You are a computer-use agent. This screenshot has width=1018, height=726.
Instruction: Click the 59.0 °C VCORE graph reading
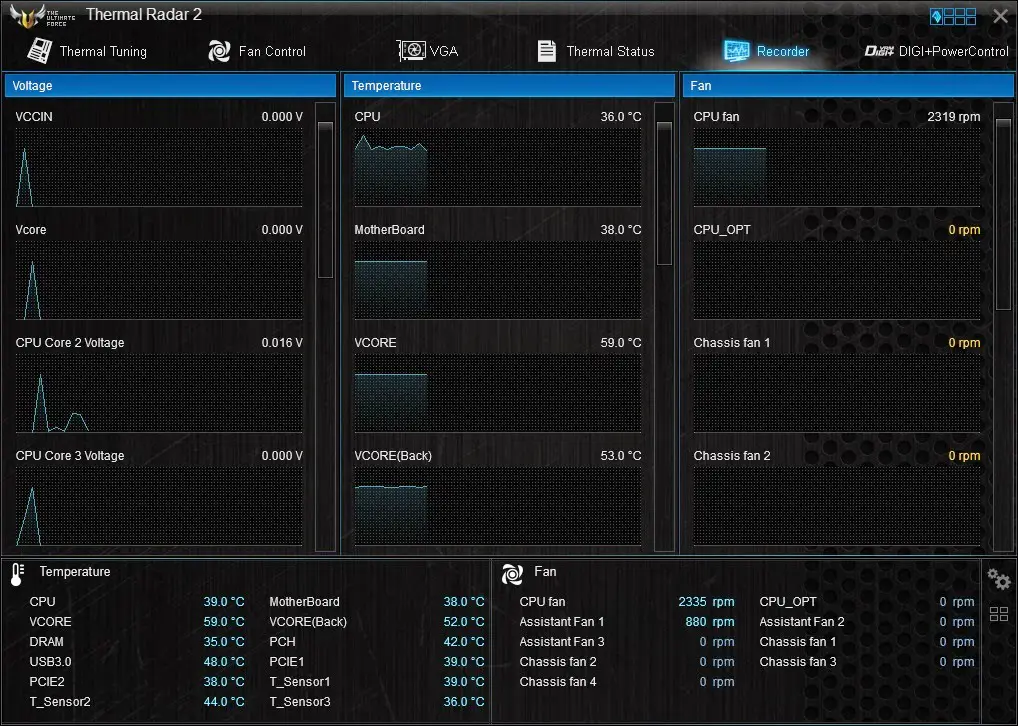point(621,343)
